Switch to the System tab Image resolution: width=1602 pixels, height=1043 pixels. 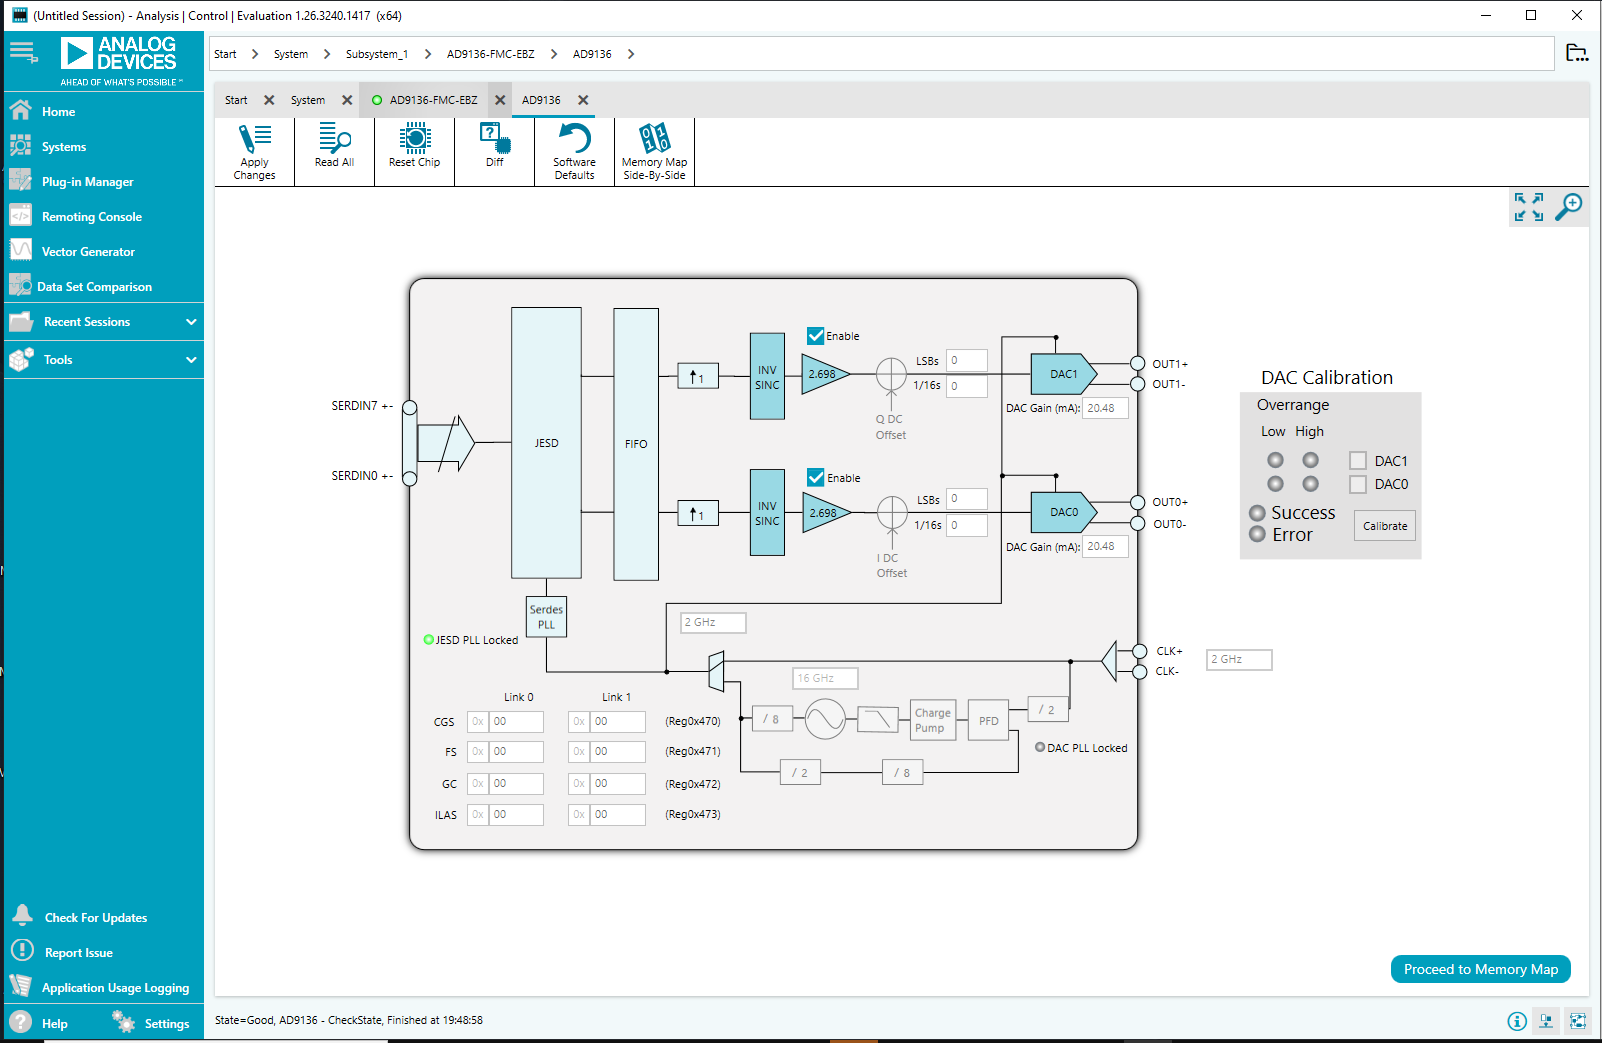(308, 100)
